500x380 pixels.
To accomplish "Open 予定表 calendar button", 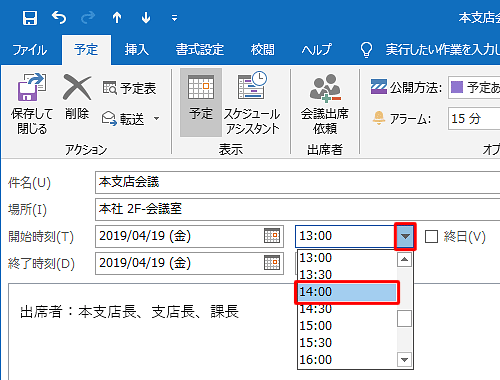I will pyautogui.click(x=130, y=88).
